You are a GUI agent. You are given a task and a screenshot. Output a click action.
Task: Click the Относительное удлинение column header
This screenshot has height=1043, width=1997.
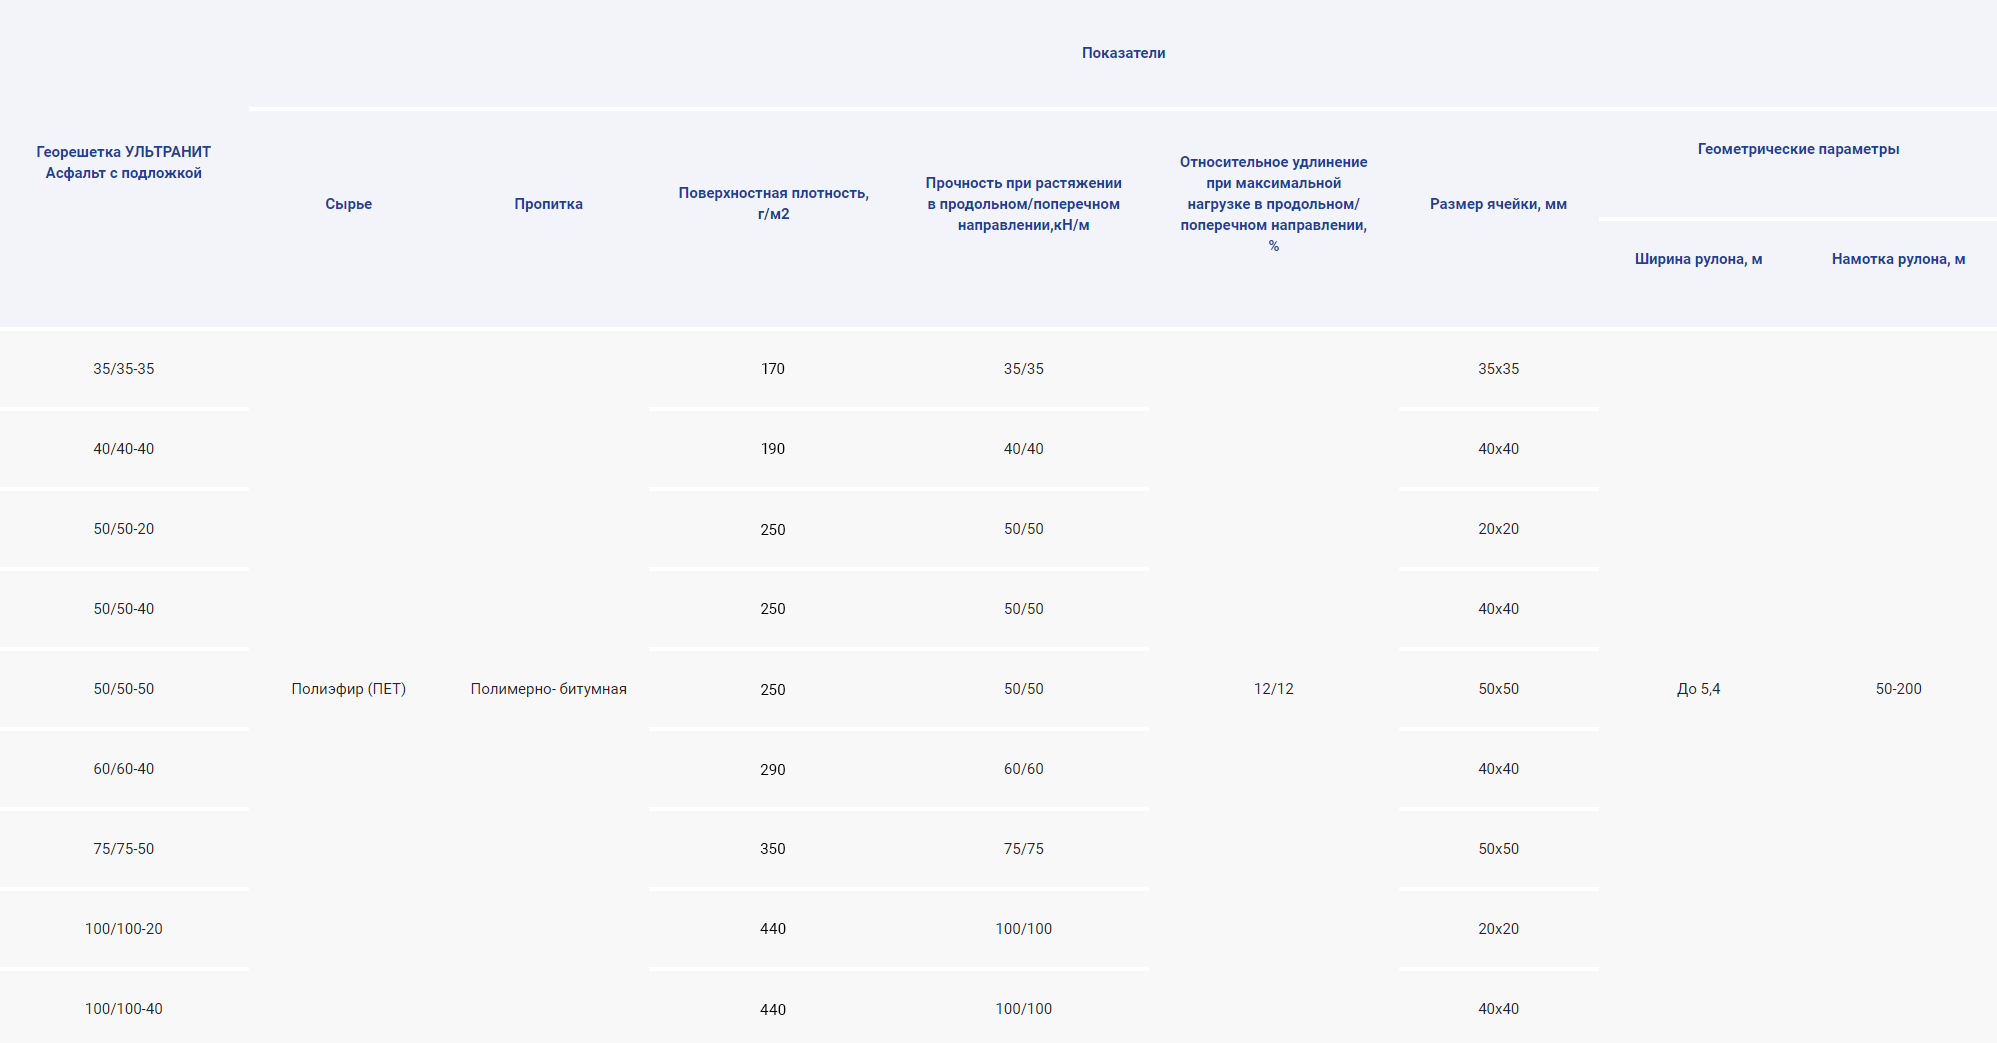(x=1273, y=204)
